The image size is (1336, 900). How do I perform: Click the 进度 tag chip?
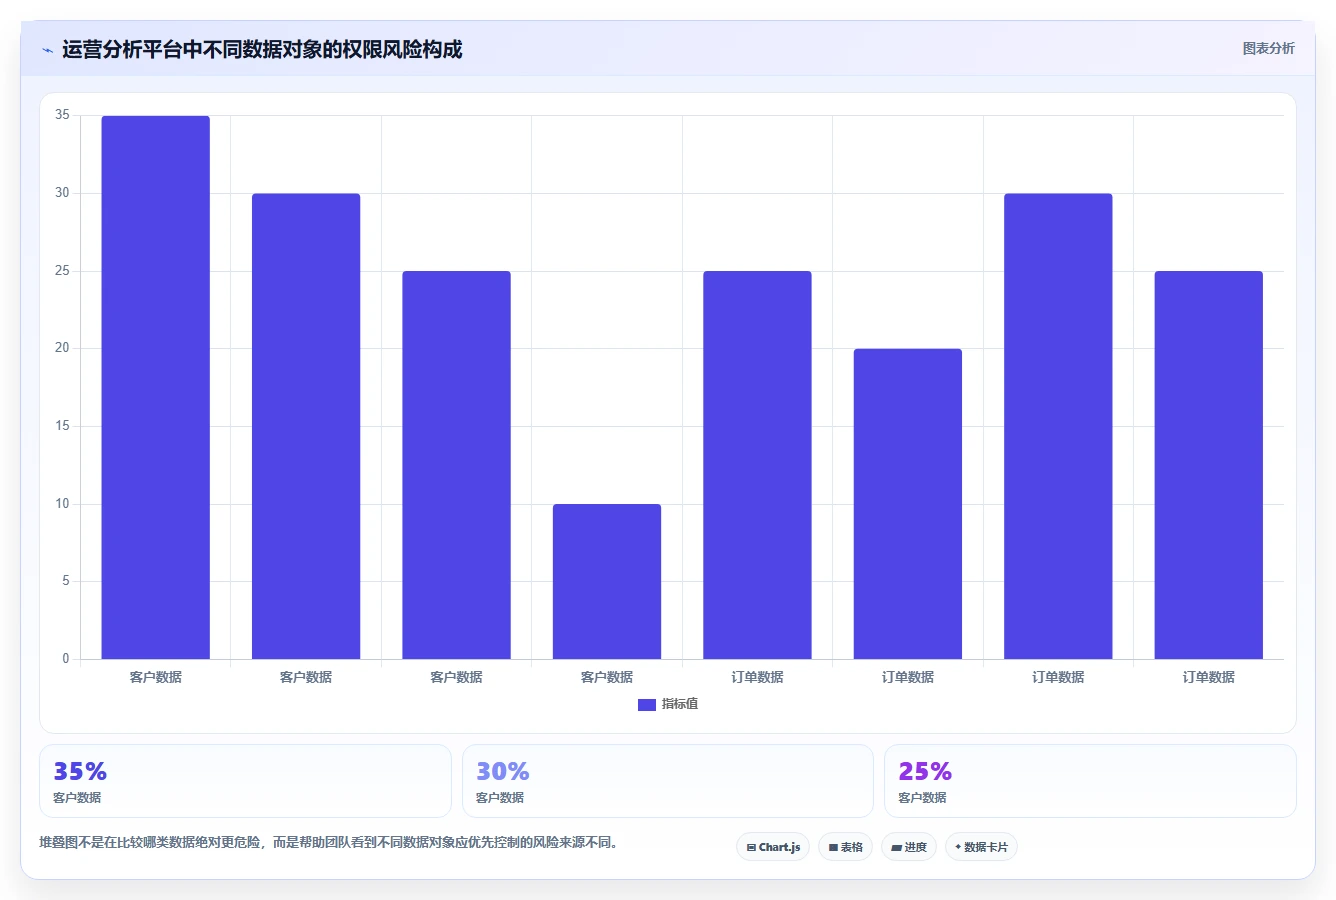[909, 847]
